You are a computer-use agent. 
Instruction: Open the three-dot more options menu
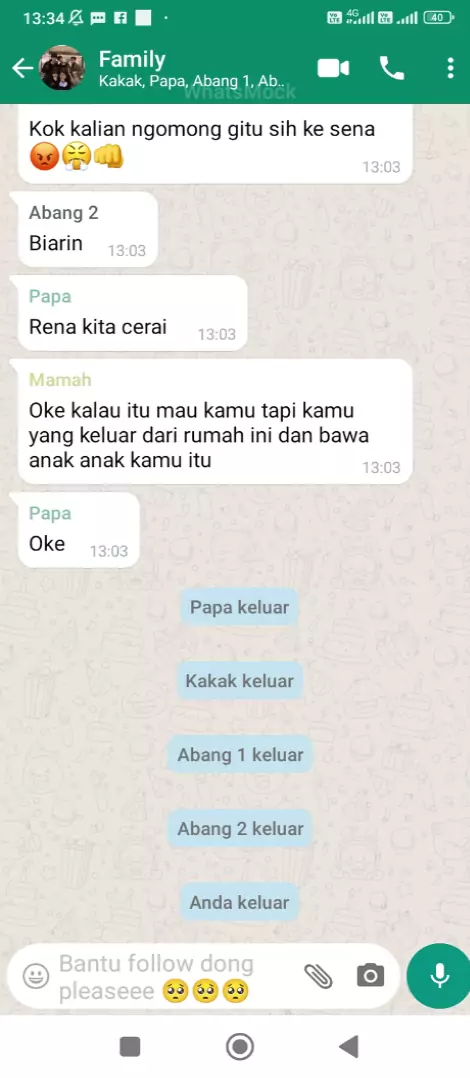[450, 68]
